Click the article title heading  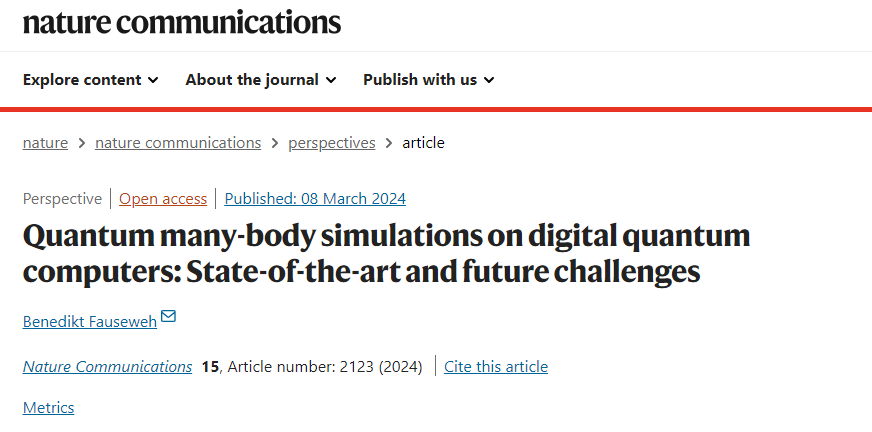(387, 254)
